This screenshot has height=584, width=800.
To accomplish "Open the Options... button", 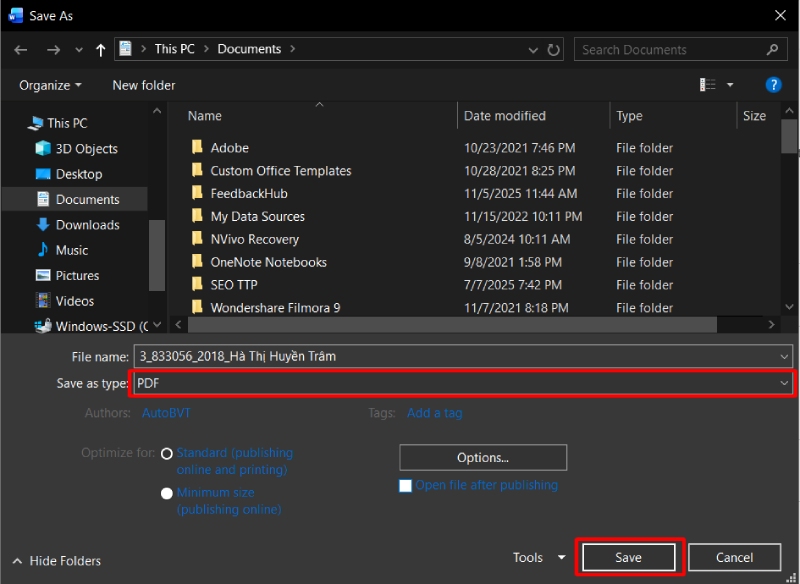I will click(x=483, y=458).
